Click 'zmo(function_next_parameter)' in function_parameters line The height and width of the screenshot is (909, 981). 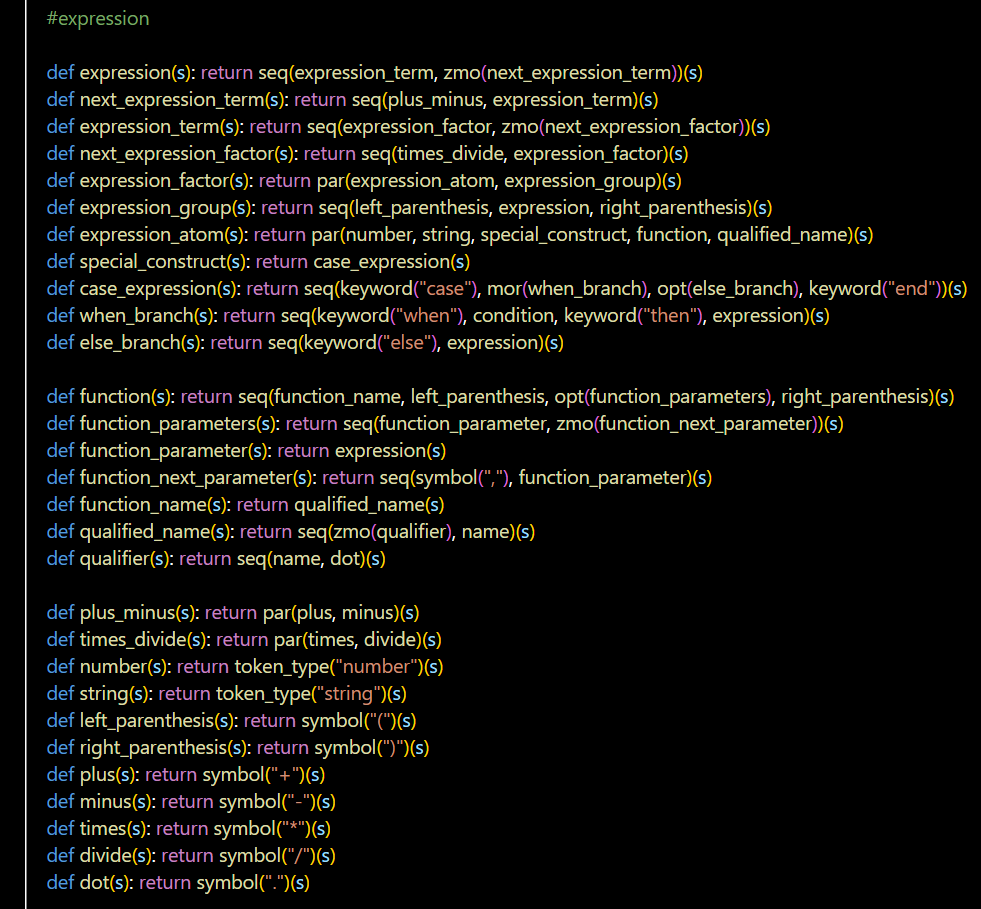[x=687, y=423]
